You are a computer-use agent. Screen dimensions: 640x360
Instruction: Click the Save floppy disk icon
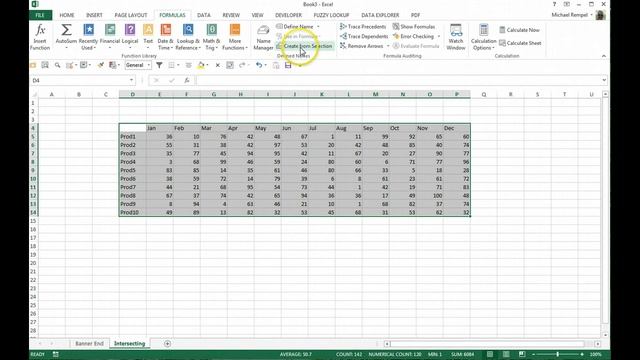tap(288, 65)
